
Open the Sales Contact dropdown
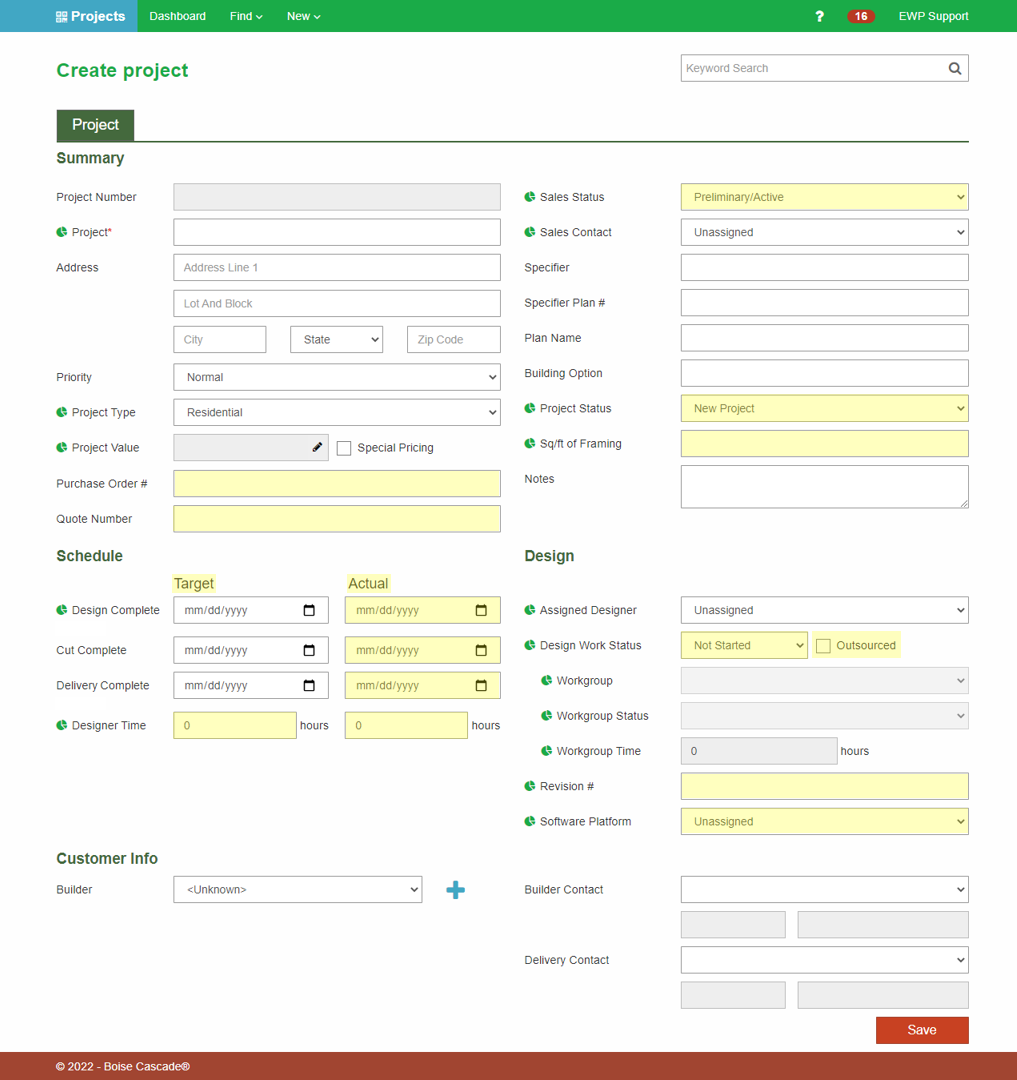click(x=824, y=232)
